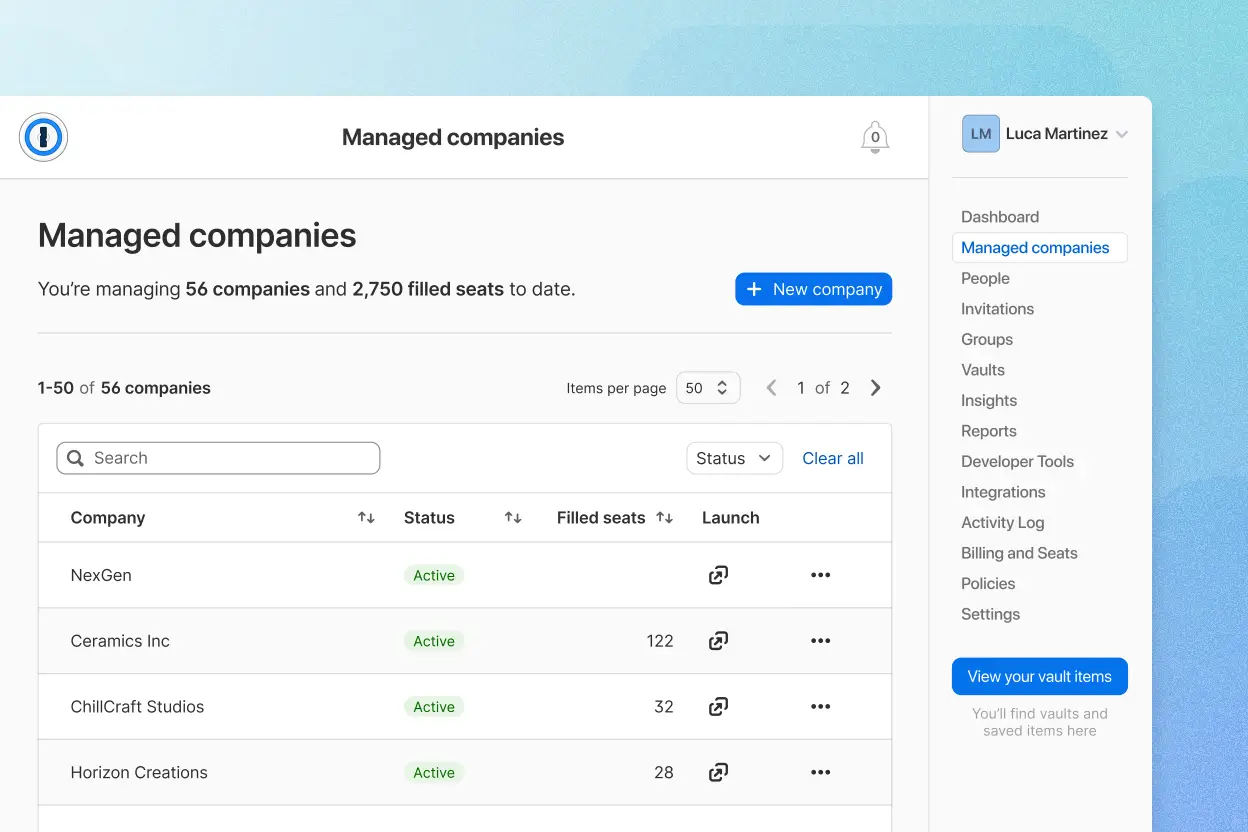
Task: Select Managed companies in the sidebar
Action: (x=1039, y=248)
